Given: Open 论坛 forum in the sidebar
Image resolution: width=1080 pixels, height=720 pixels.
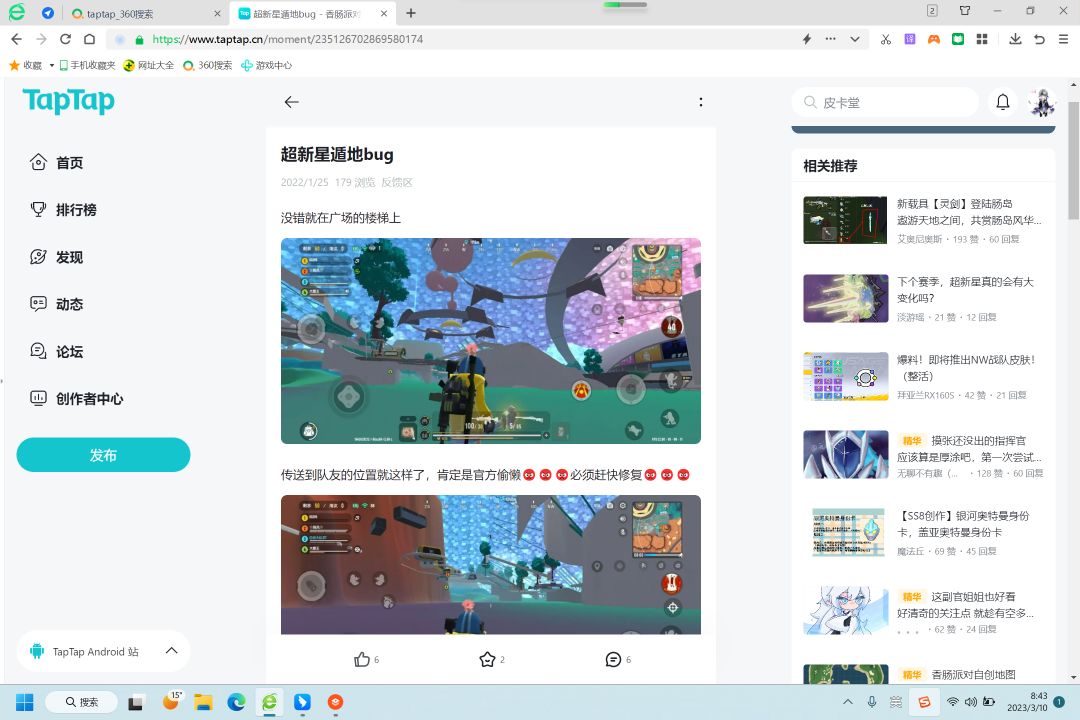Looking at the screenshot, I should pyautogui.click(x=56, y=351).
